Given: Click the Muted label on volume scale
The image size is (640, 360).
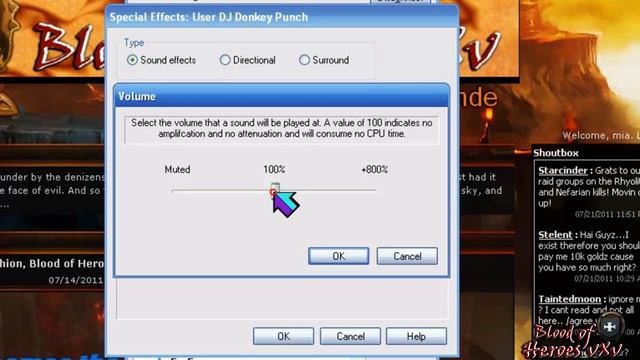Looking at the screenshot, I should point(177,169).
